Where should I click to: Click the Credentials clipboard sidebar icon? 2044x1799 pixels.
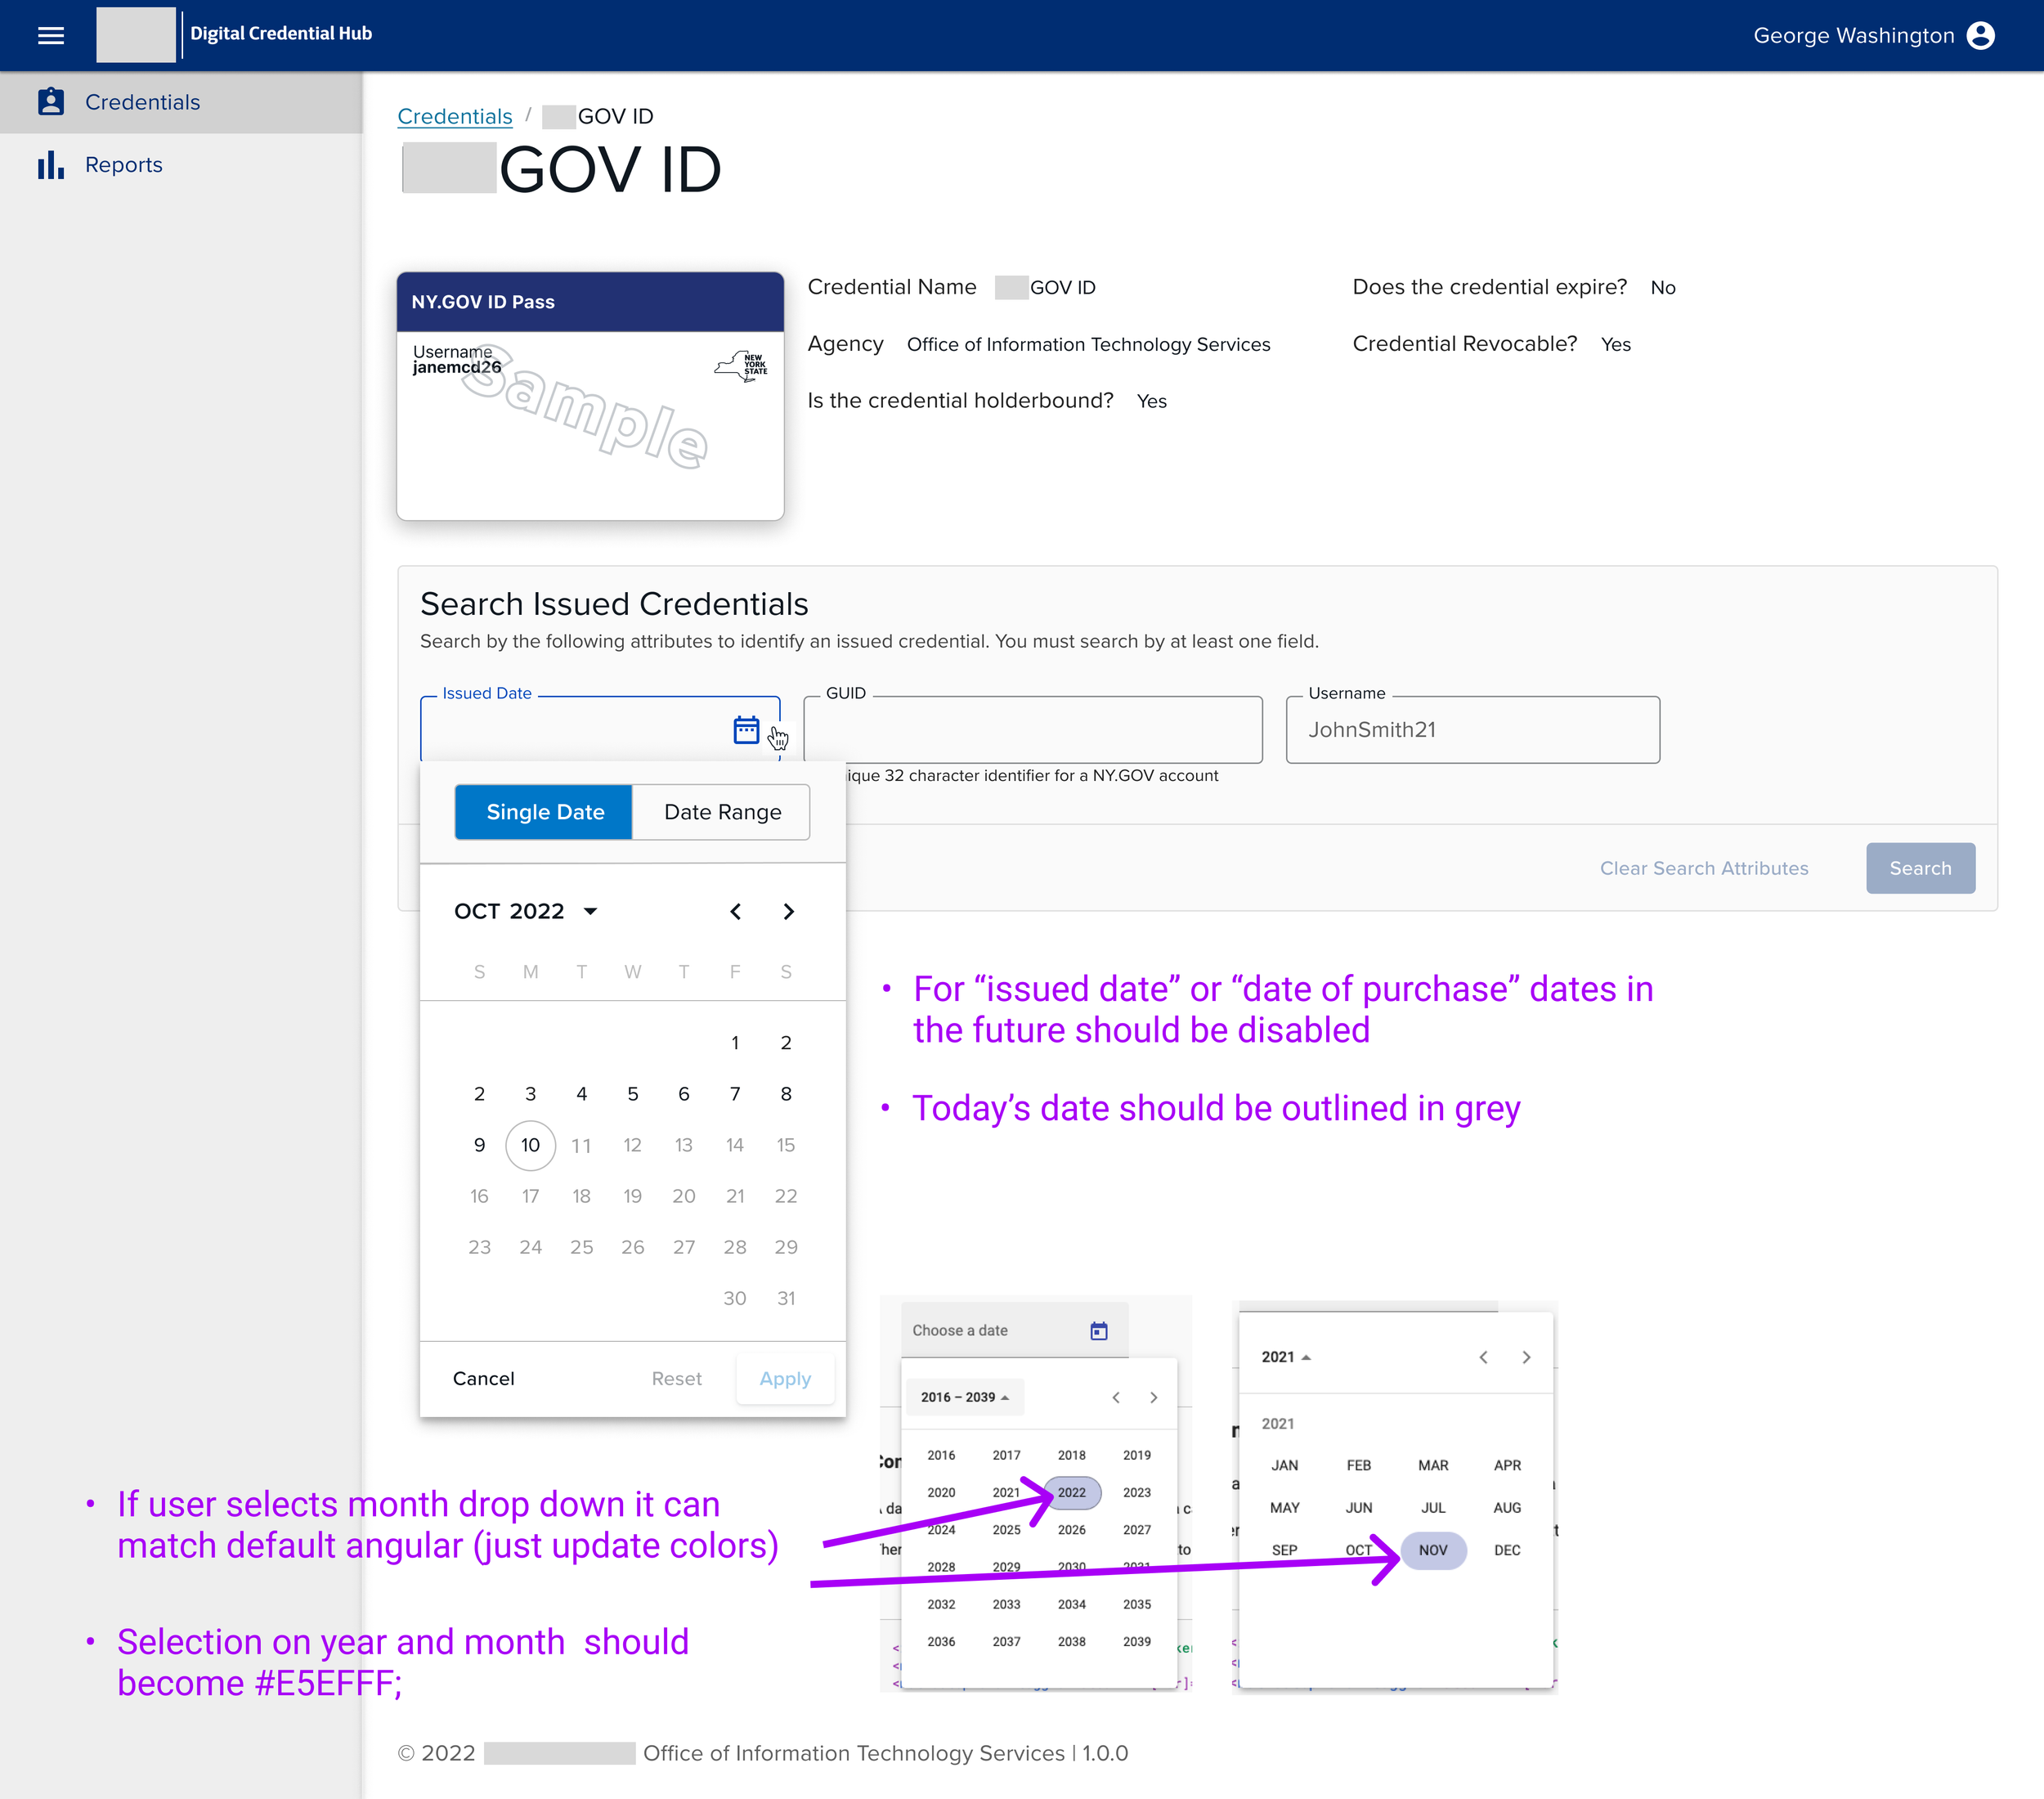tap(51, 102)
